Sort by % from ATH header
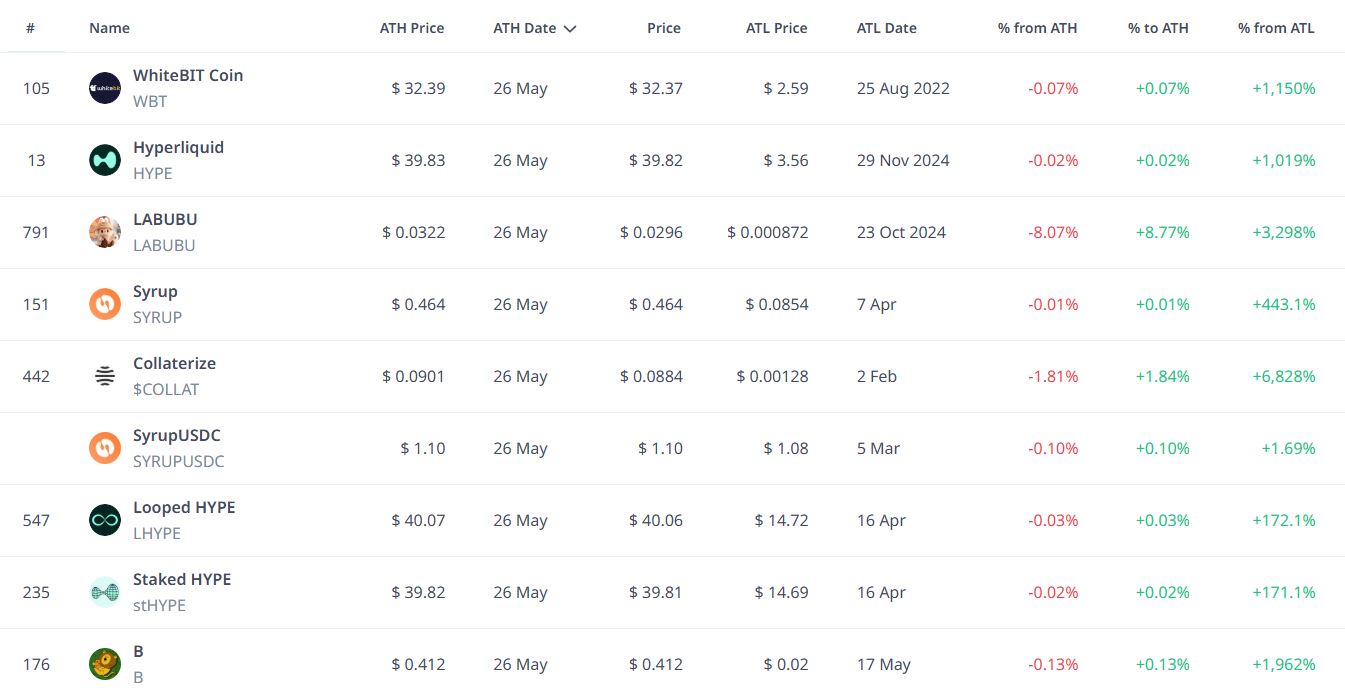 (x=1038, y=28)
